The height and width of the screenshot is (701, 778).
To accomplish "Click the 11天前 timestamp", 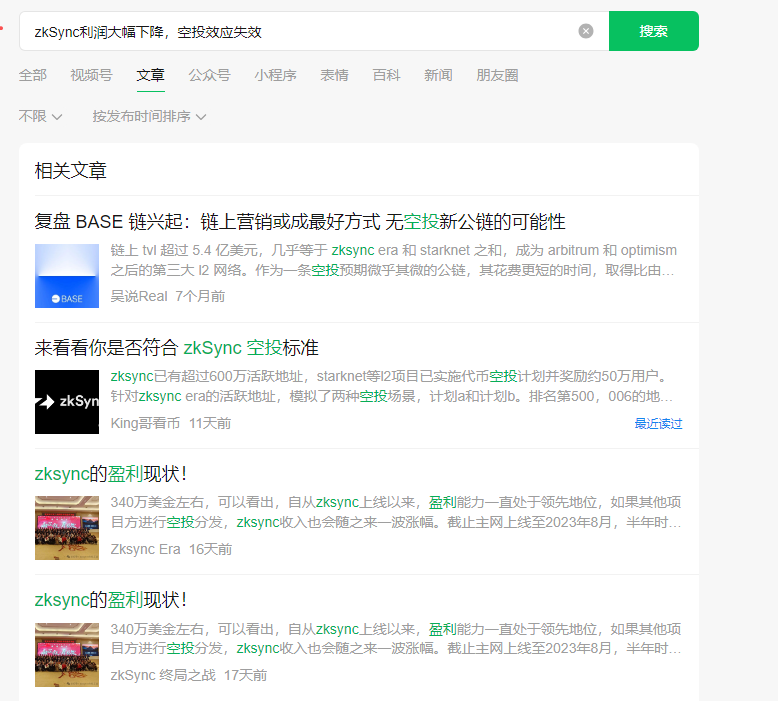I will click(x=210, y=423).
